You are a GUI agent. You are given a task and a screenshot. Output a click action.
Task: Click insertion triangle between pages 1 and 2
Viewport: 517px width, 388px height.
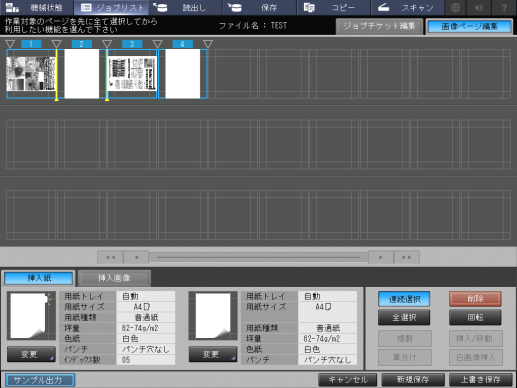57,44
